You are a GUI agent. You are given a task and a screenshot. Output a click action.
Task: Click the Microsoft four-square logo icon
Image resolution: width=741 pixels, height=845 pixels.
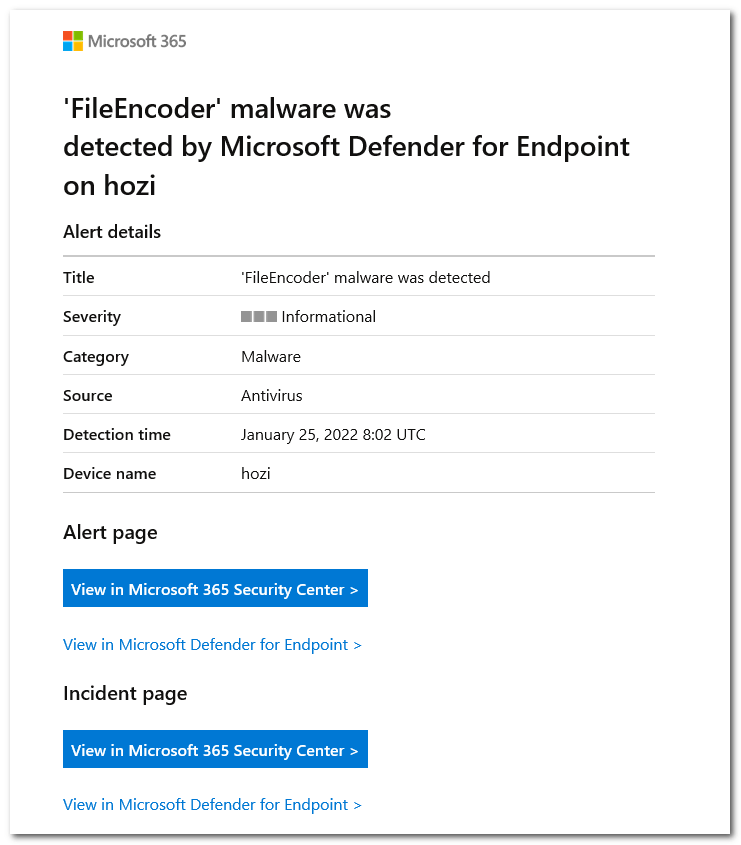73,41
